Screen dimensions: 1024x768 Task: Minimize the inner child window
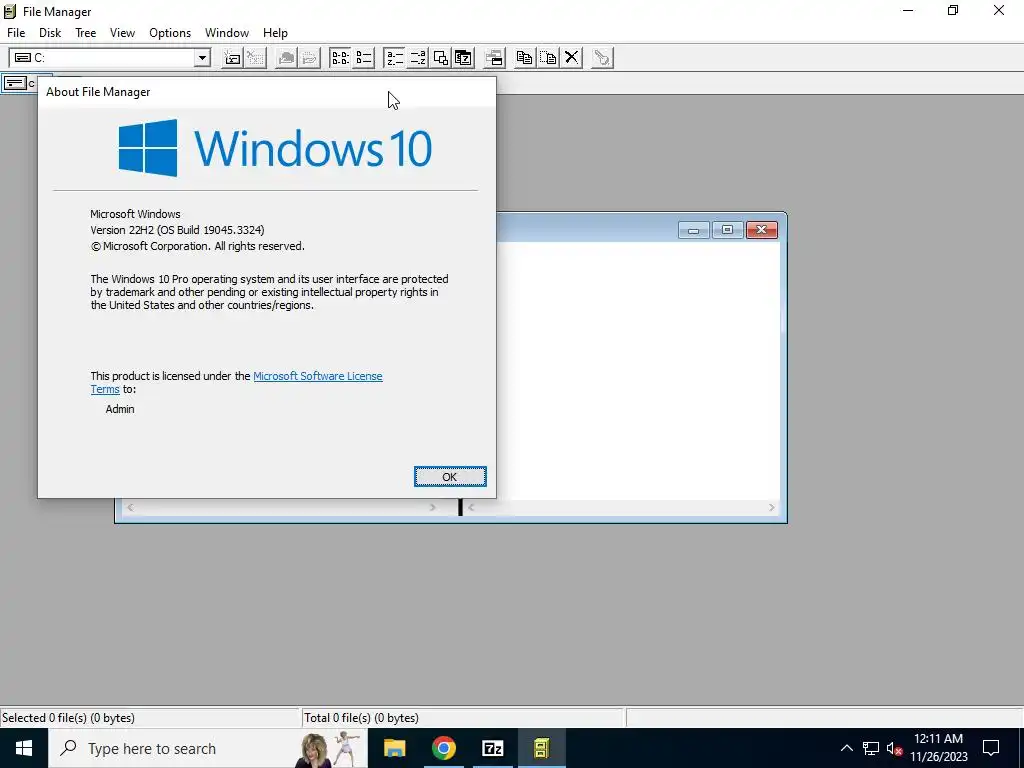[x=694, y=230]
